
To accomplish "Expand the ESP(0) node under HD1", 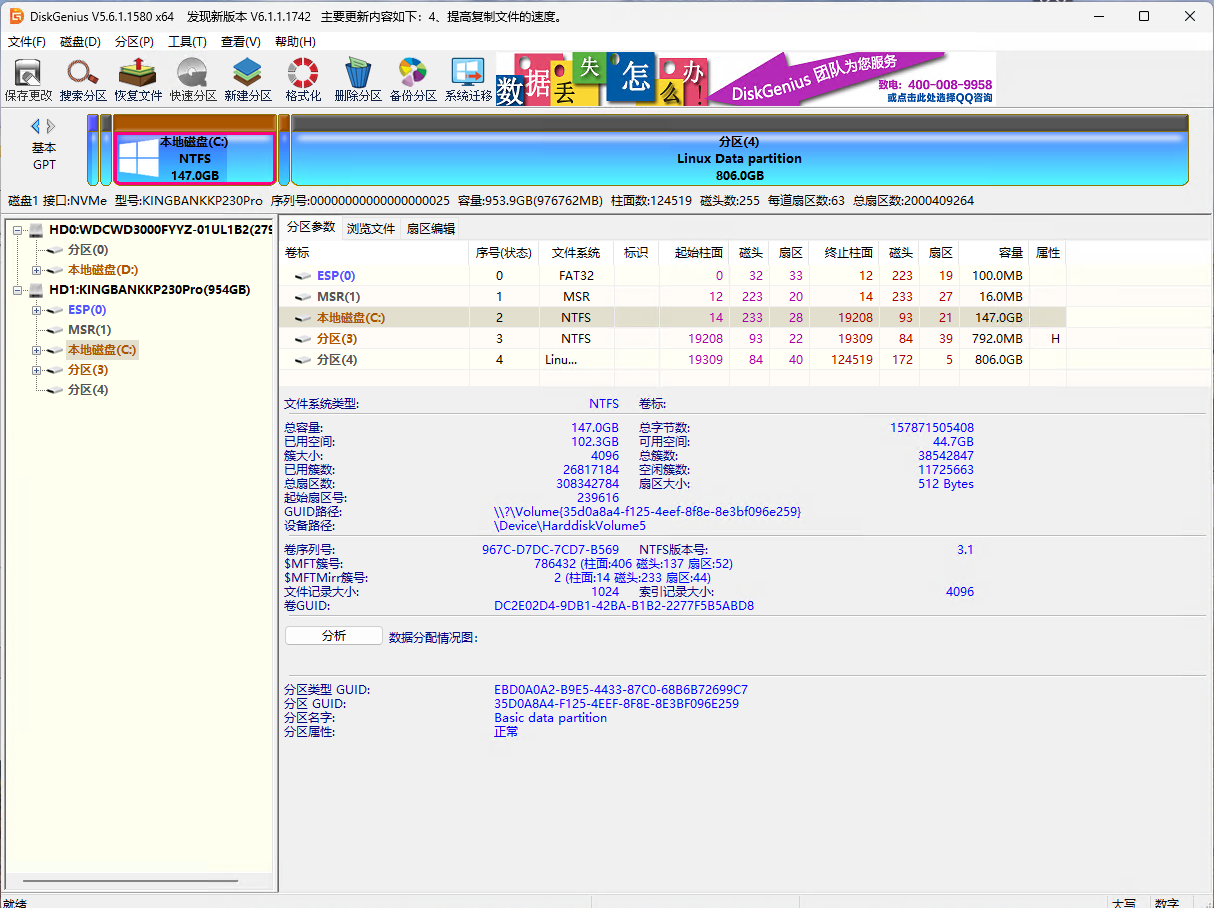I will (37, 310).
